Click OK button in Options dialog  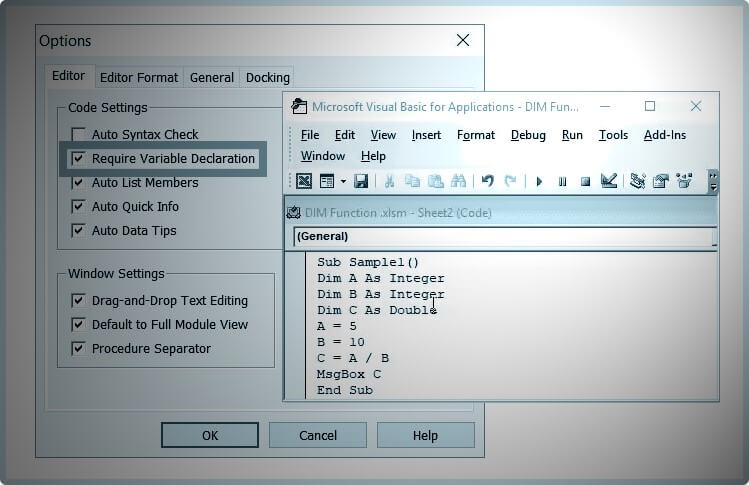tap(210, 435)
